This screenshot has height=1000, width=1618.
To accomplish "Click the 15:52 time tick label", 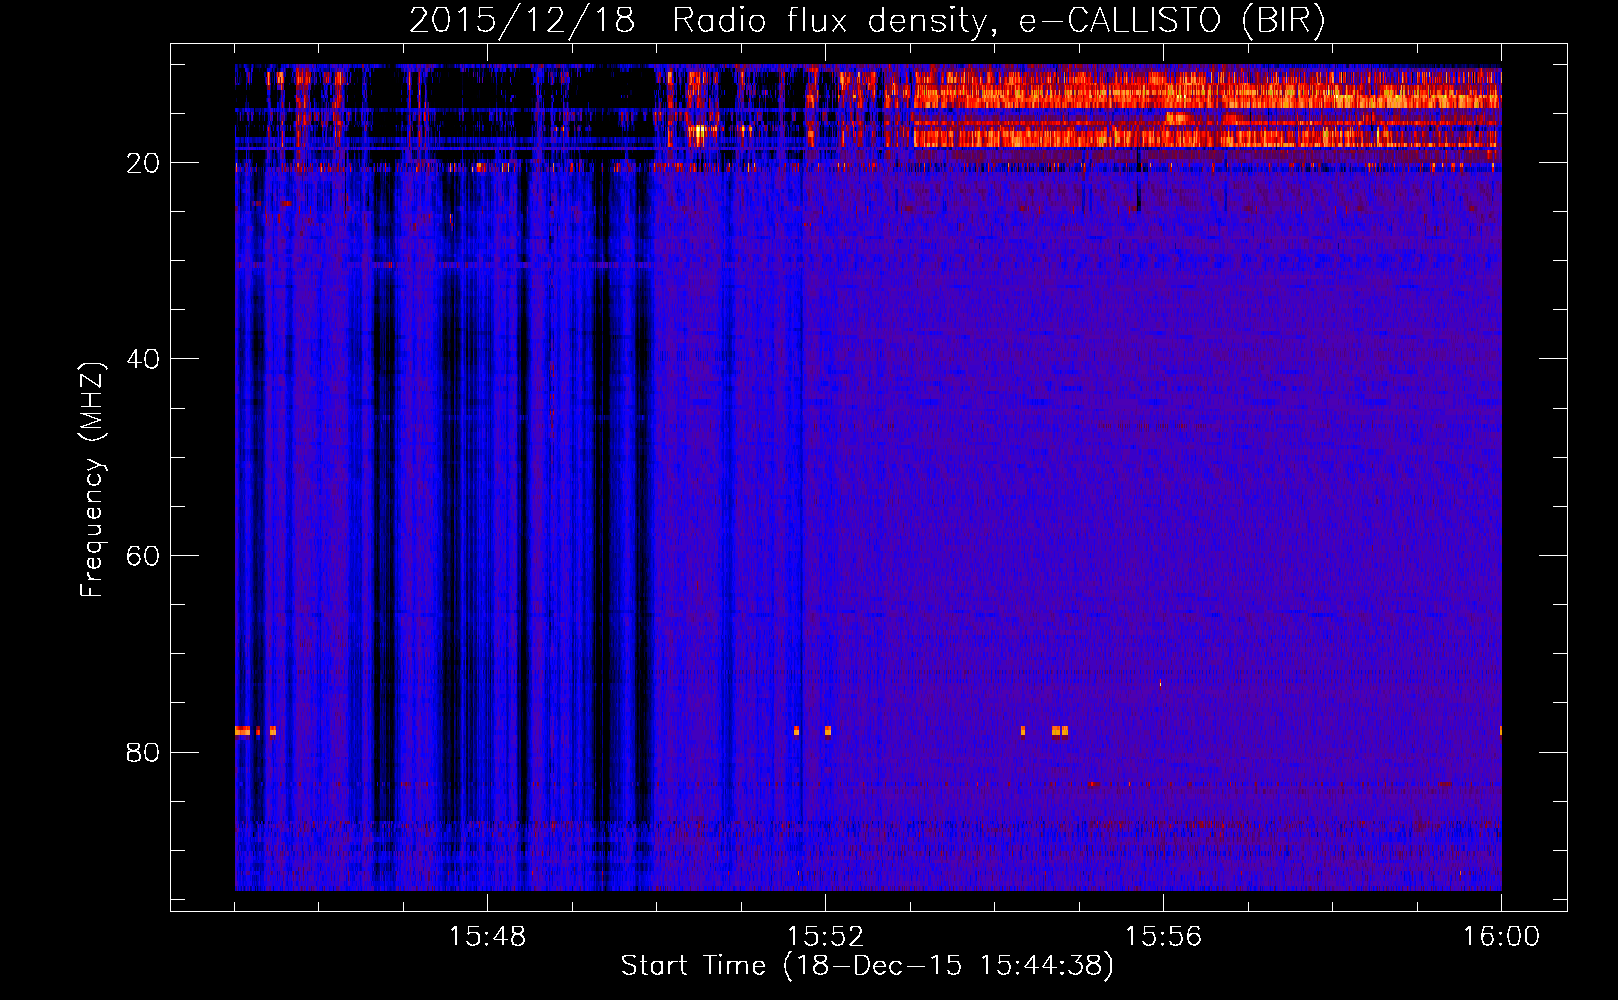I will click(x=825, y=937).
